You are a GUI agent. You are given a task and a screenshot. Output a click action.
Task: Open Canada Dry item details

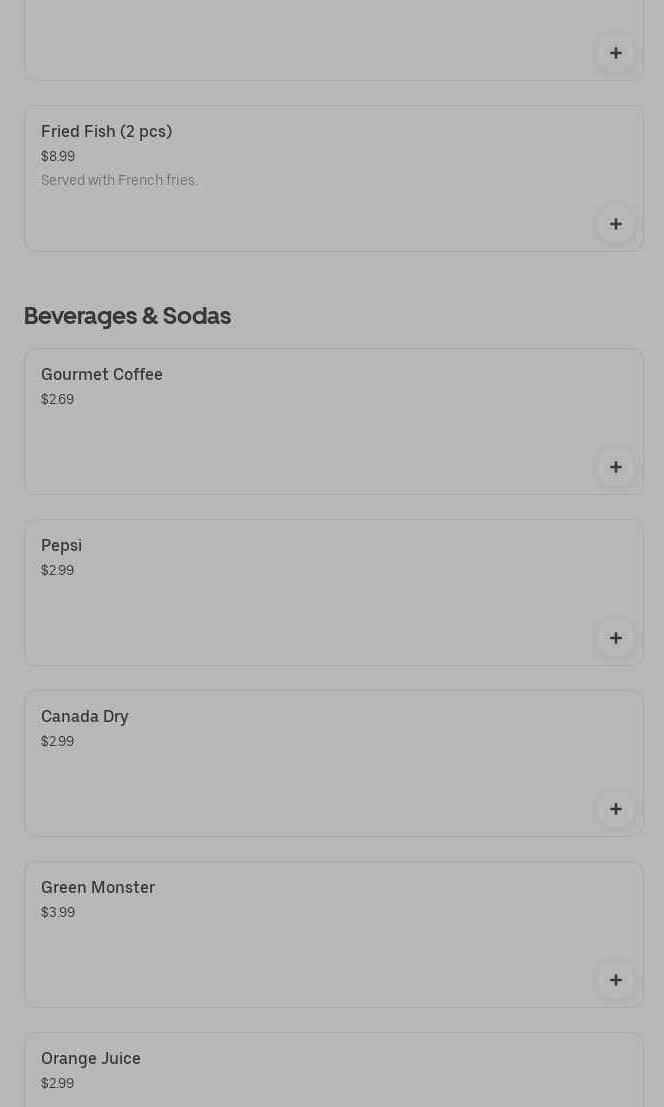pos(85,717)
